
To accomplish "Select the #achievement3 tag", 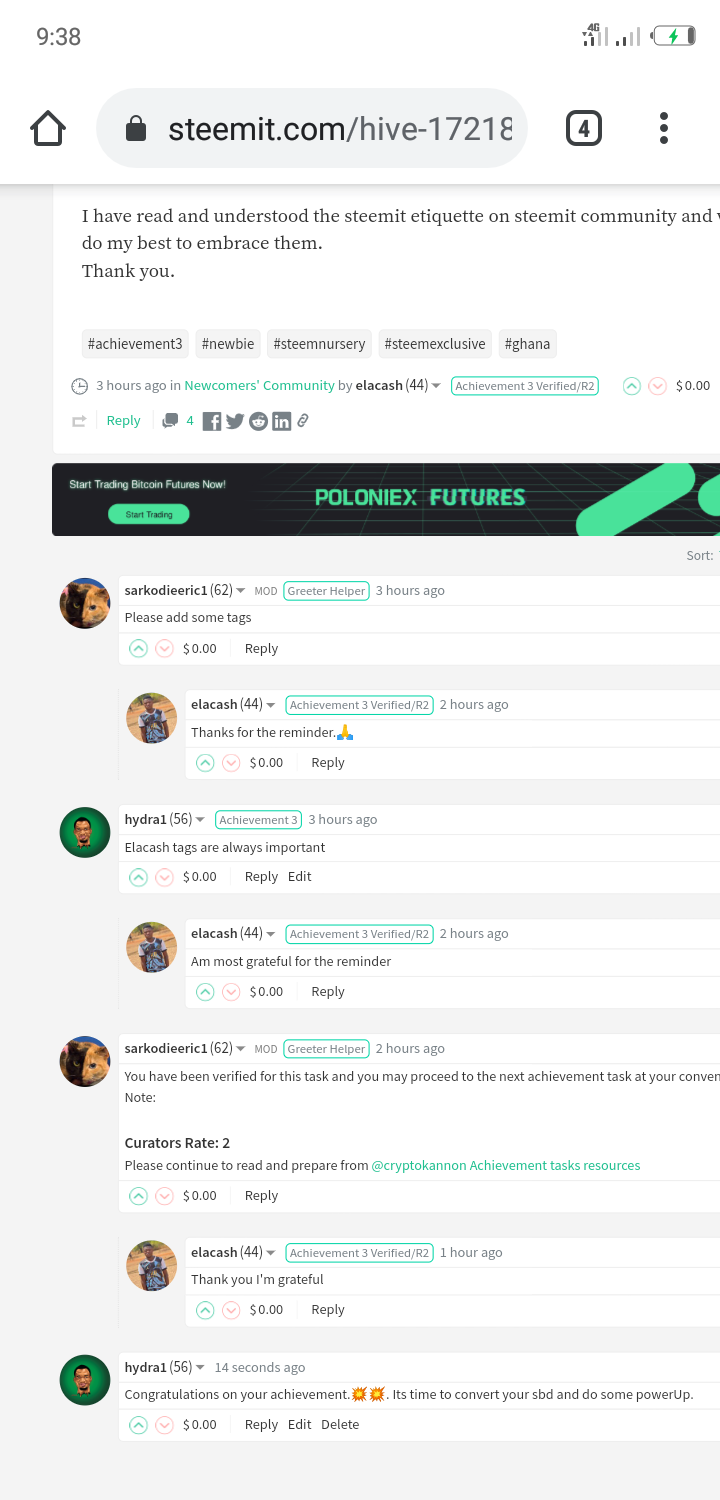I will (135, 344).
